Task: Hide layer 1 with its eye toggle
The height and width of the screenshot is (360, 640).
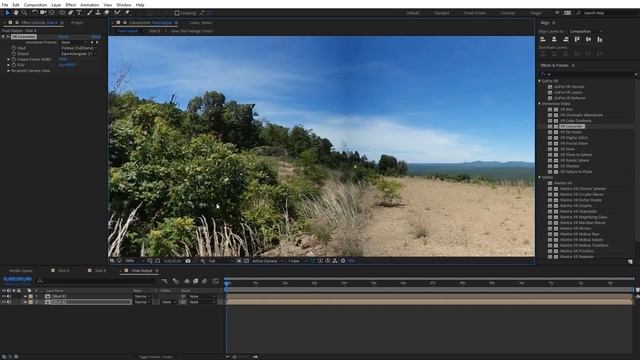Action: pos(4,296)
